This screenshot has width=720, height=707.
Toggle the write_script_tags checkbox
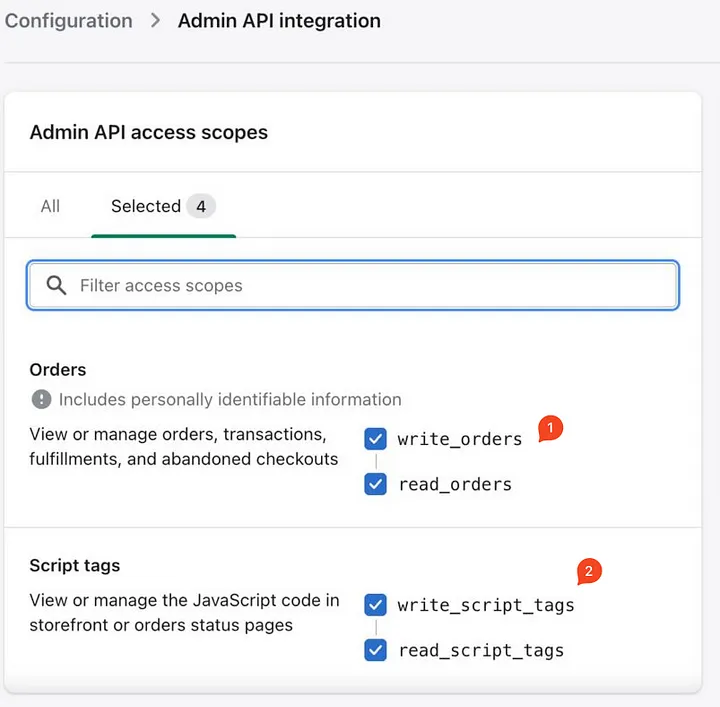coord(376,605)
